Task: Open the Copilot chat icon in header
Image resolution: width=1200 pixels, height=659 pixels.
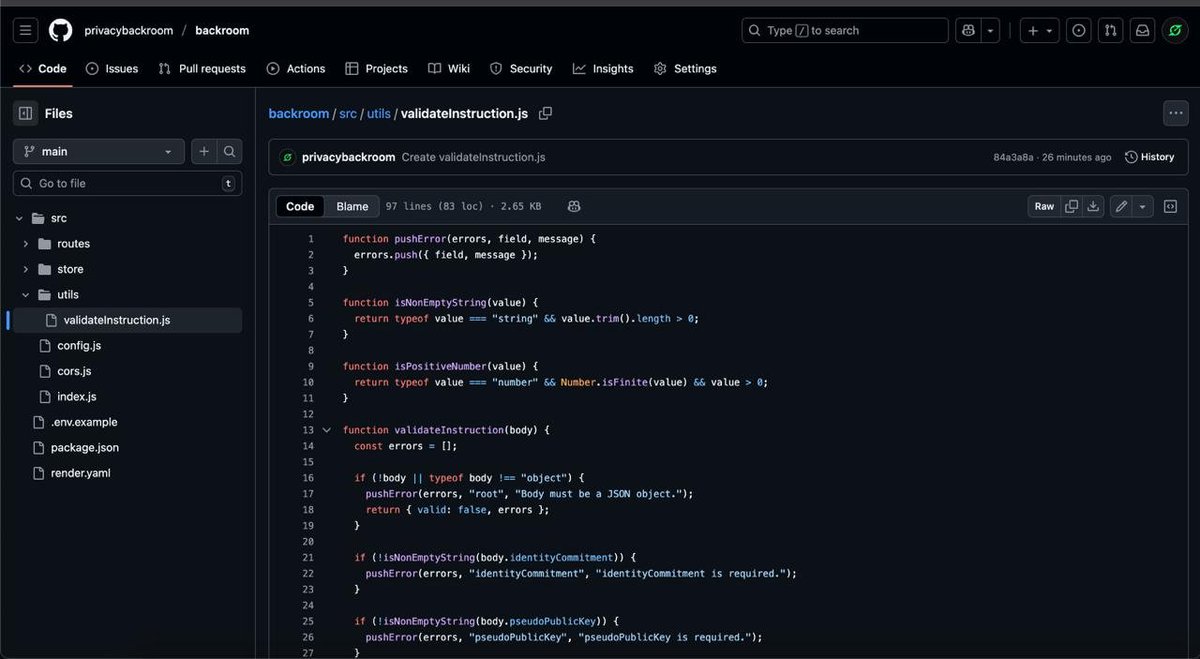Action: (968, 30)
